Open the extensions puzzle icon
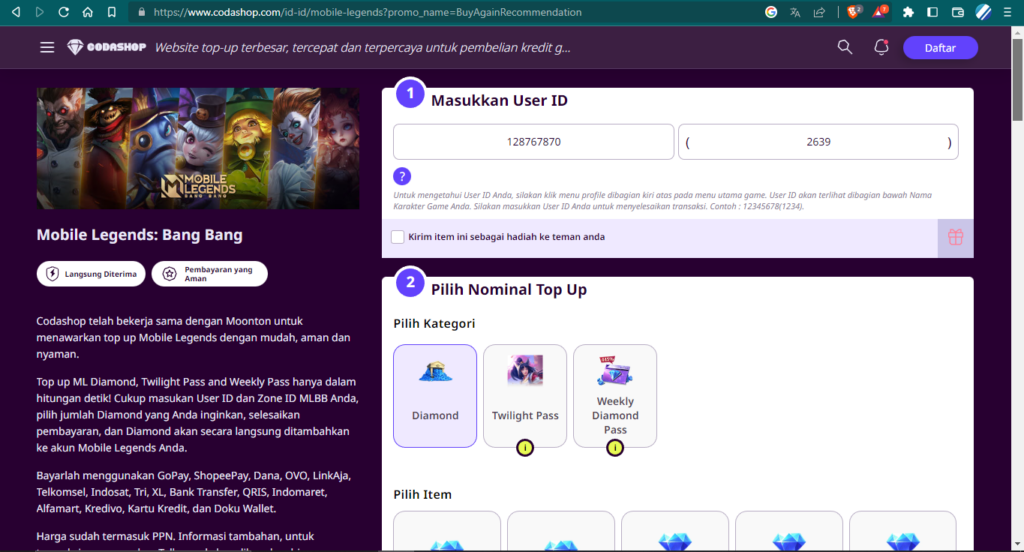 908,12
